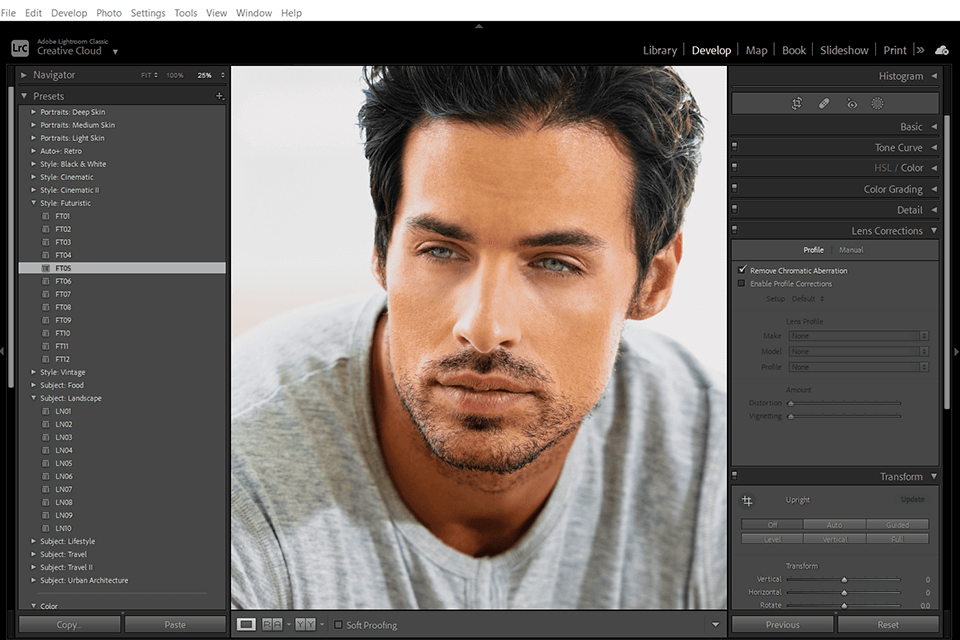Select the Red Eye Correction tool
The width and height of the screenshot is (960, 640).
click(x=851, y=102)
